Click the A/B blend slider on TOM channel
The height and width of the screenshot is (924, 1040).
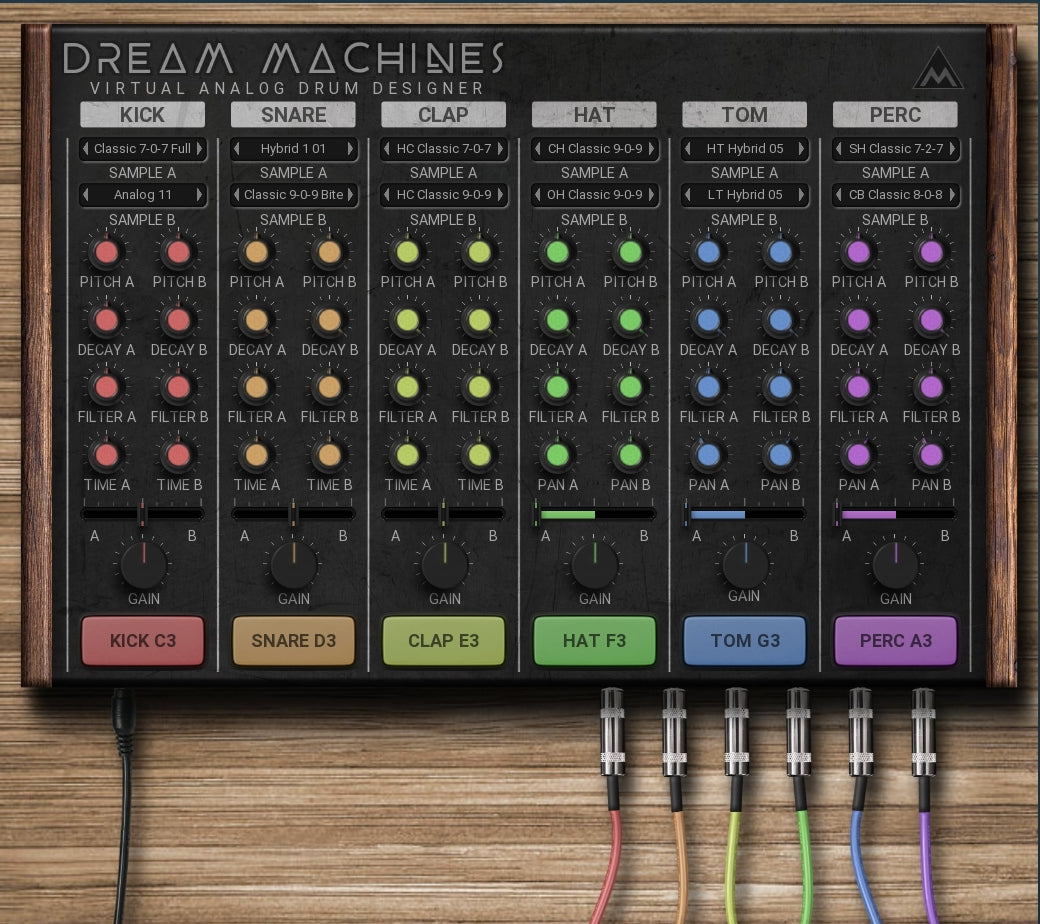745,513
